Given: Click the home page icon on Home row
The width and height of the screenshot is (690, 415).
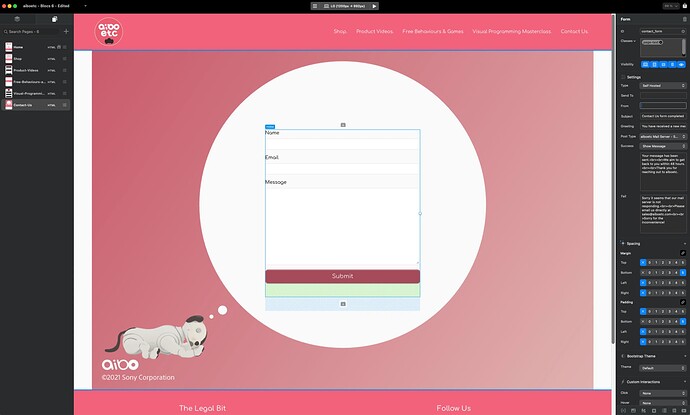Looking at the screenshot, I should (x=59, y=47).
